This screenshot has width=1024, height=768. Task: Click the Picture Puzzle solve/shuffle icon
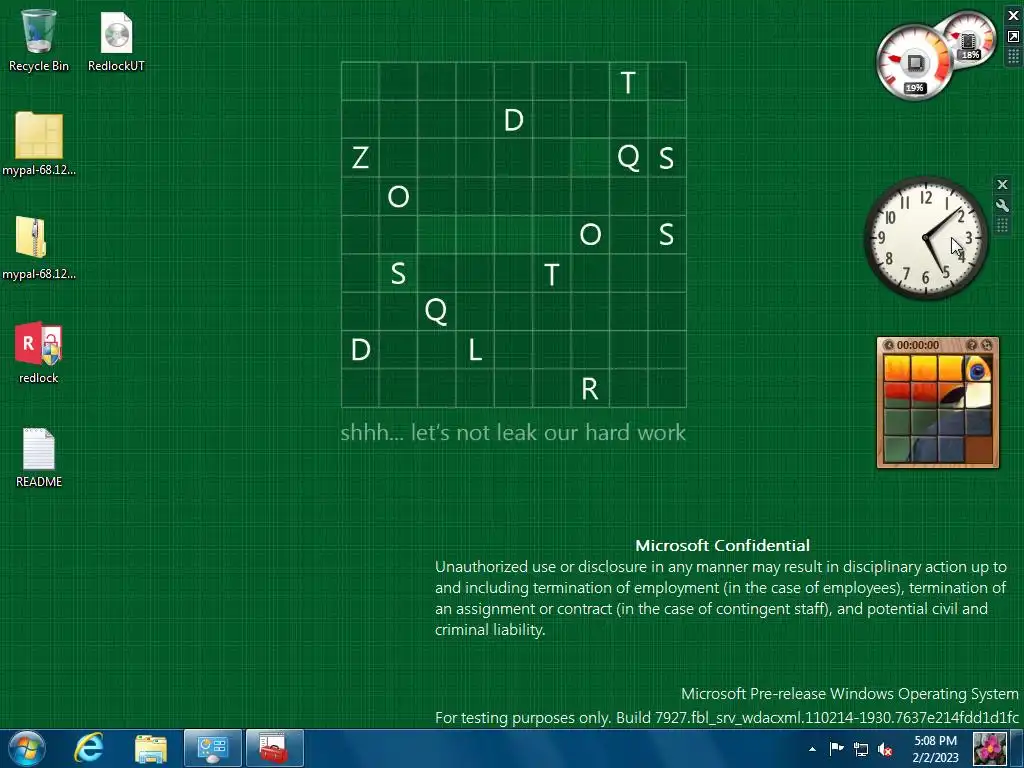coord(987,345)
